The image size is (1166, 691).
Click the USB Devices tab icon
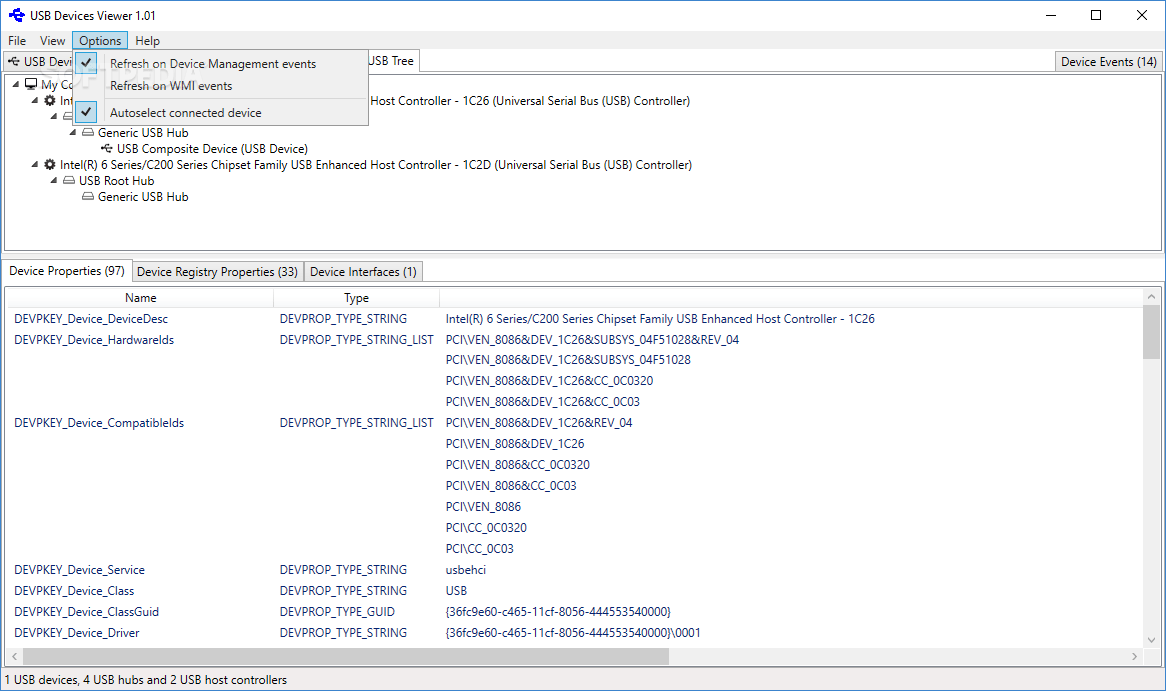[x=13, y=61]
